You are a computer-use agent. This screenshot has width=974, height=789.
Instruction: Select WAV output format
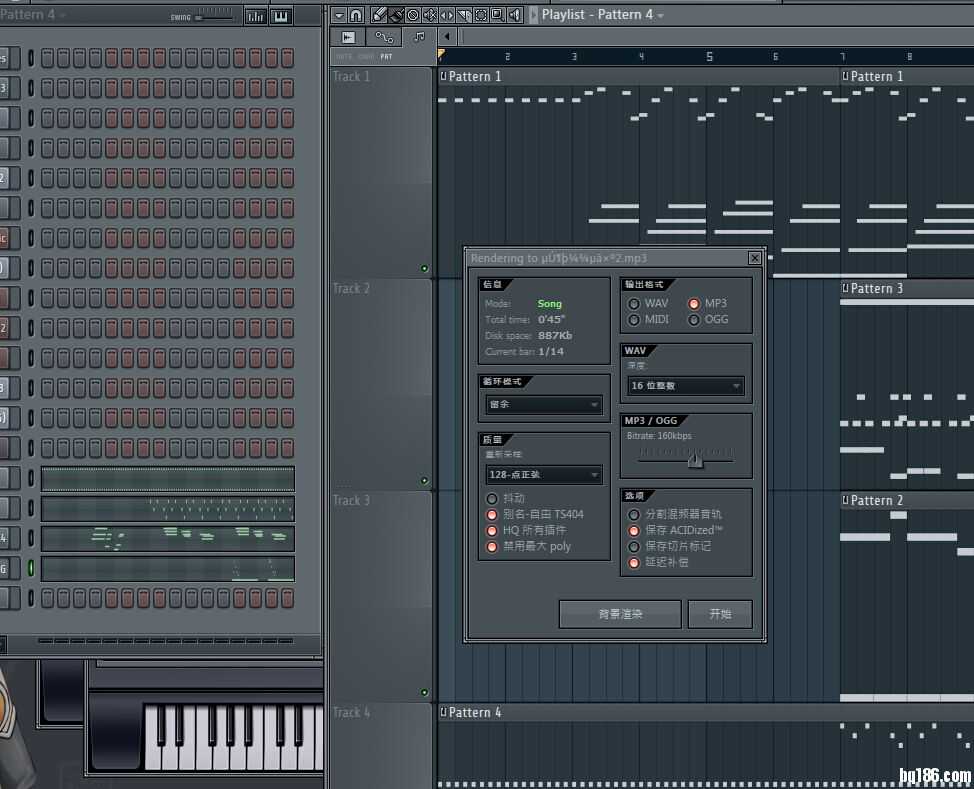pyautogui.click(x=634, y=303)
